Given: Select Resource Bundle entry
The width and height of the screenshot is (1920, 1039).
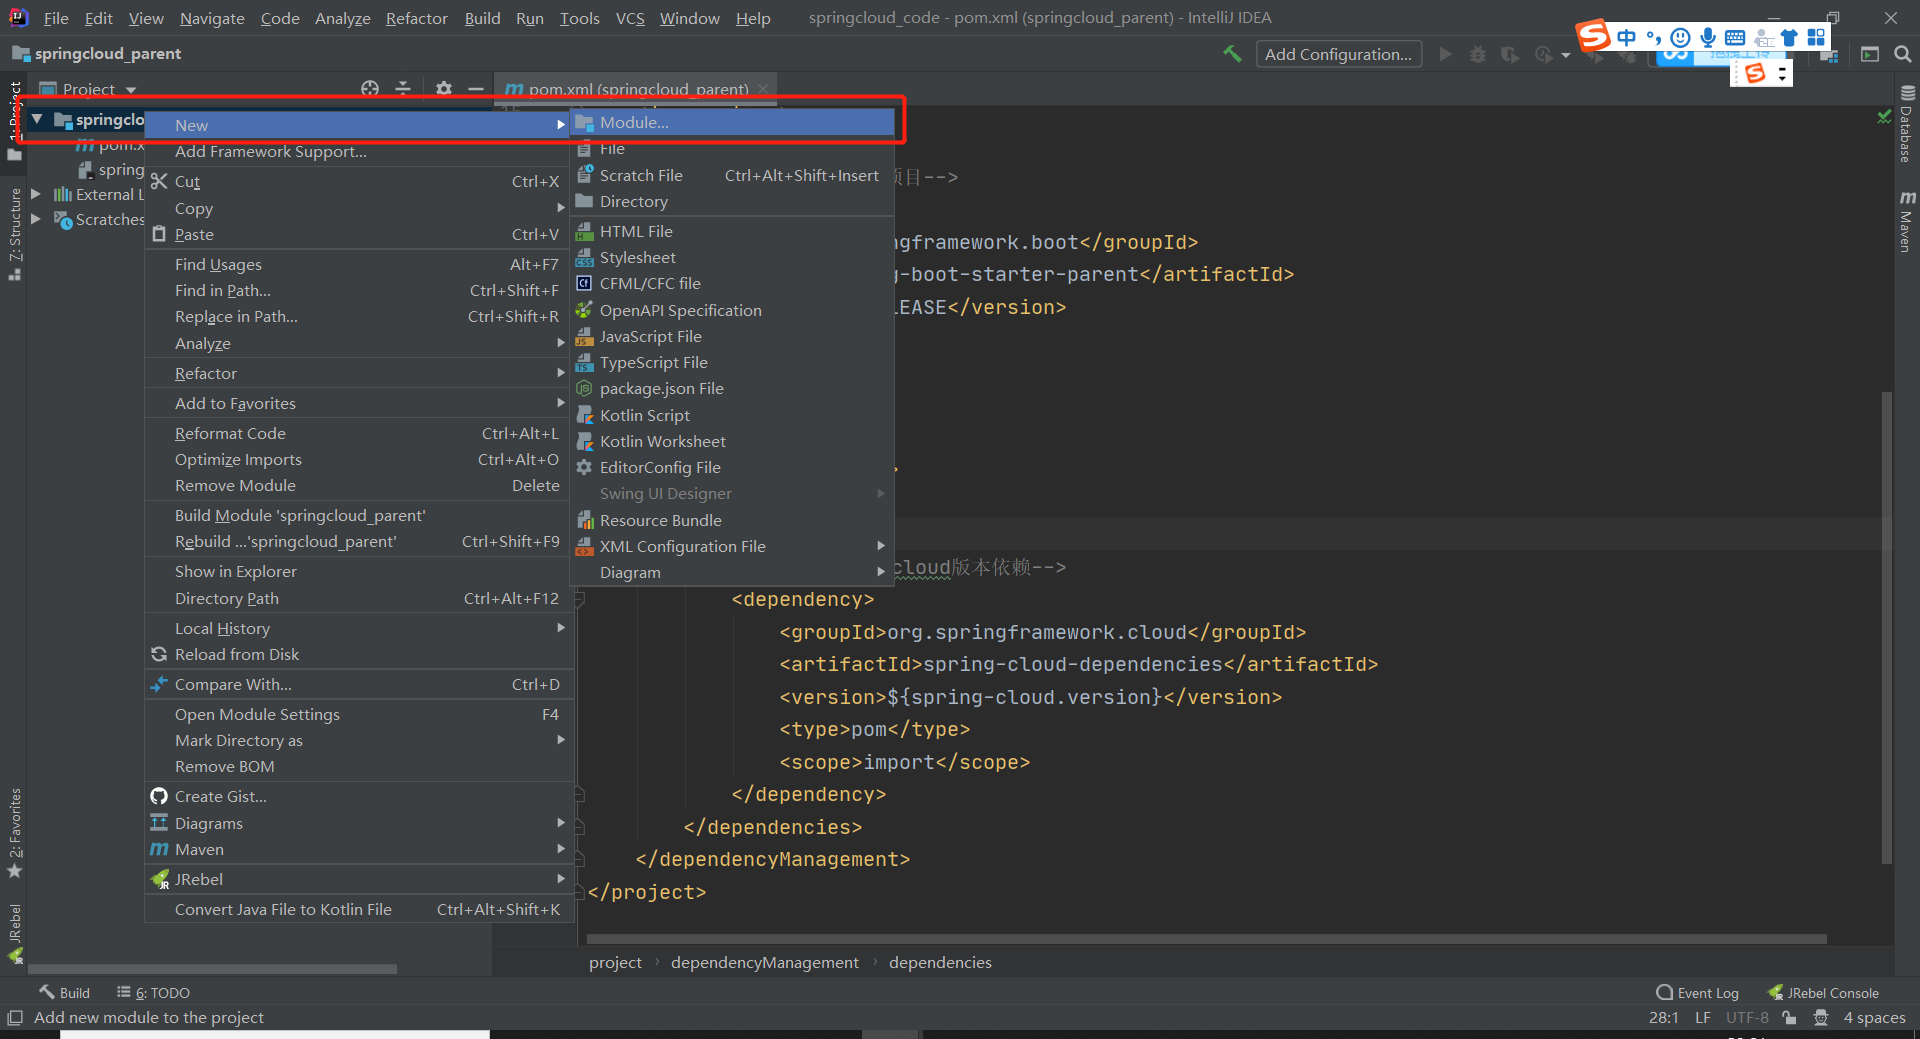Looking at the screenshot, I should pos(732,520).
